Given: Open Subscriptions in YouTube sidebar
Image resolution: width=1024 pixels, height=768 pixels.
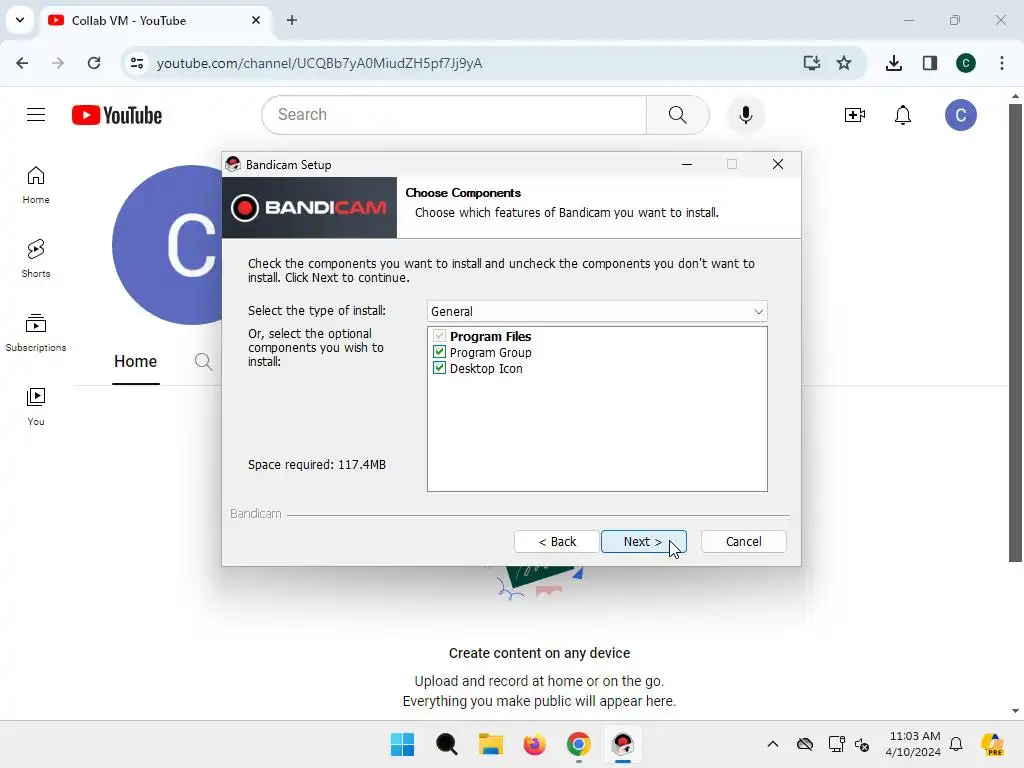Looking at the screenshot, I should tap(36, 333).
